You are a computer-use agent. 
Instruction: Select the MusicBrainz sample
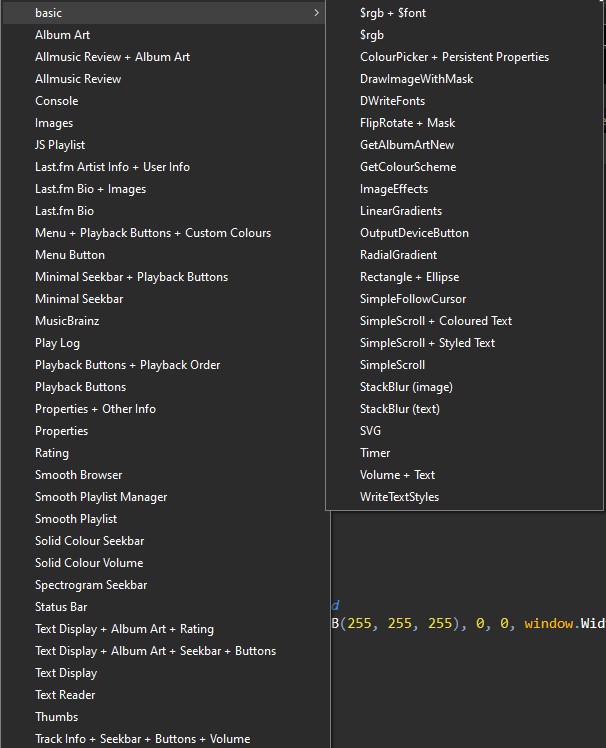click(x=67, y=321)
